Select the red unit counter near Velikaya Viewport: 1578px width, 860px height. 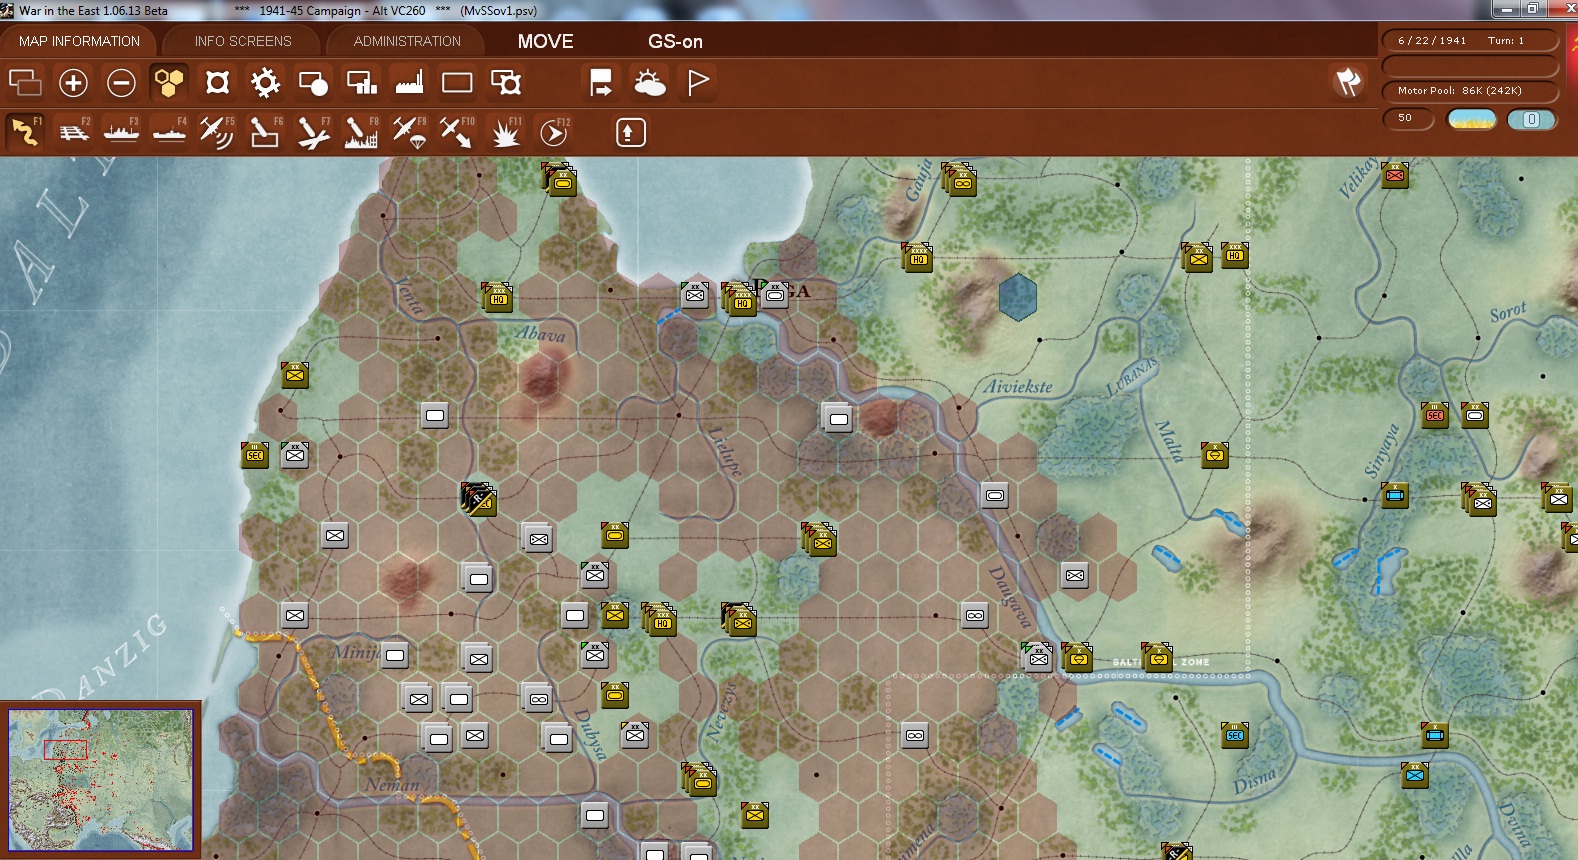1395,175
